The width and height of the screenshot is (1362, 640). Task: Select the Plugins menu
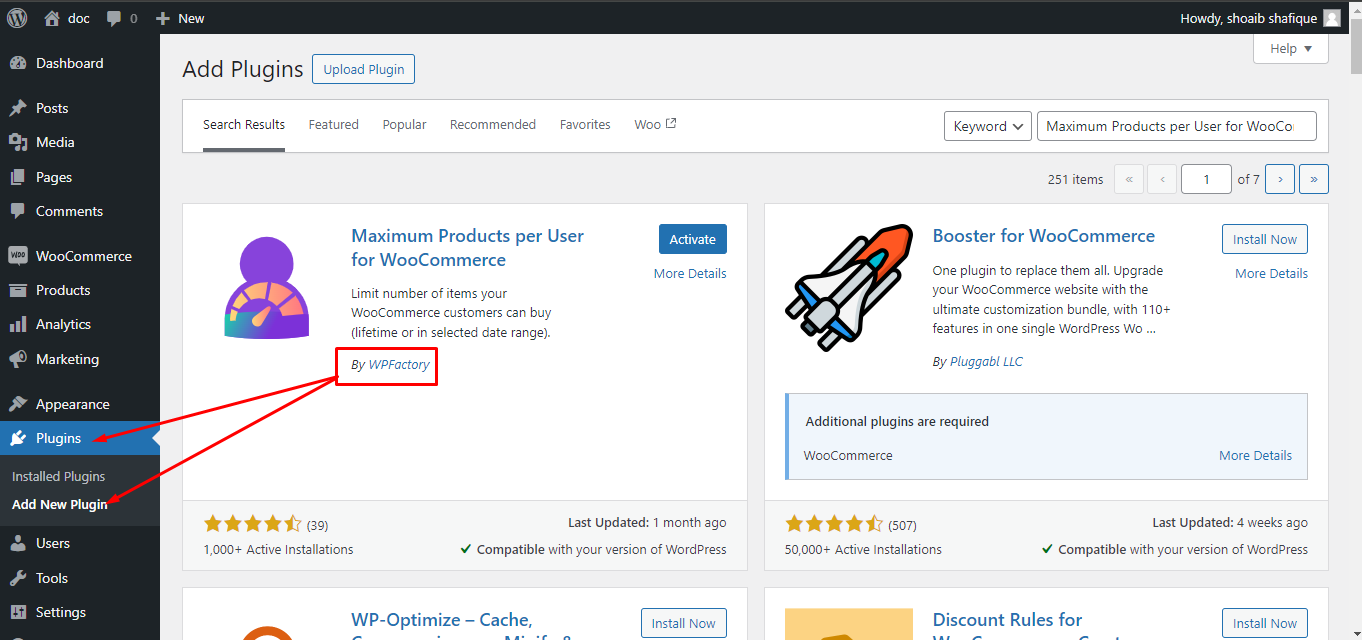coord(80,438)
